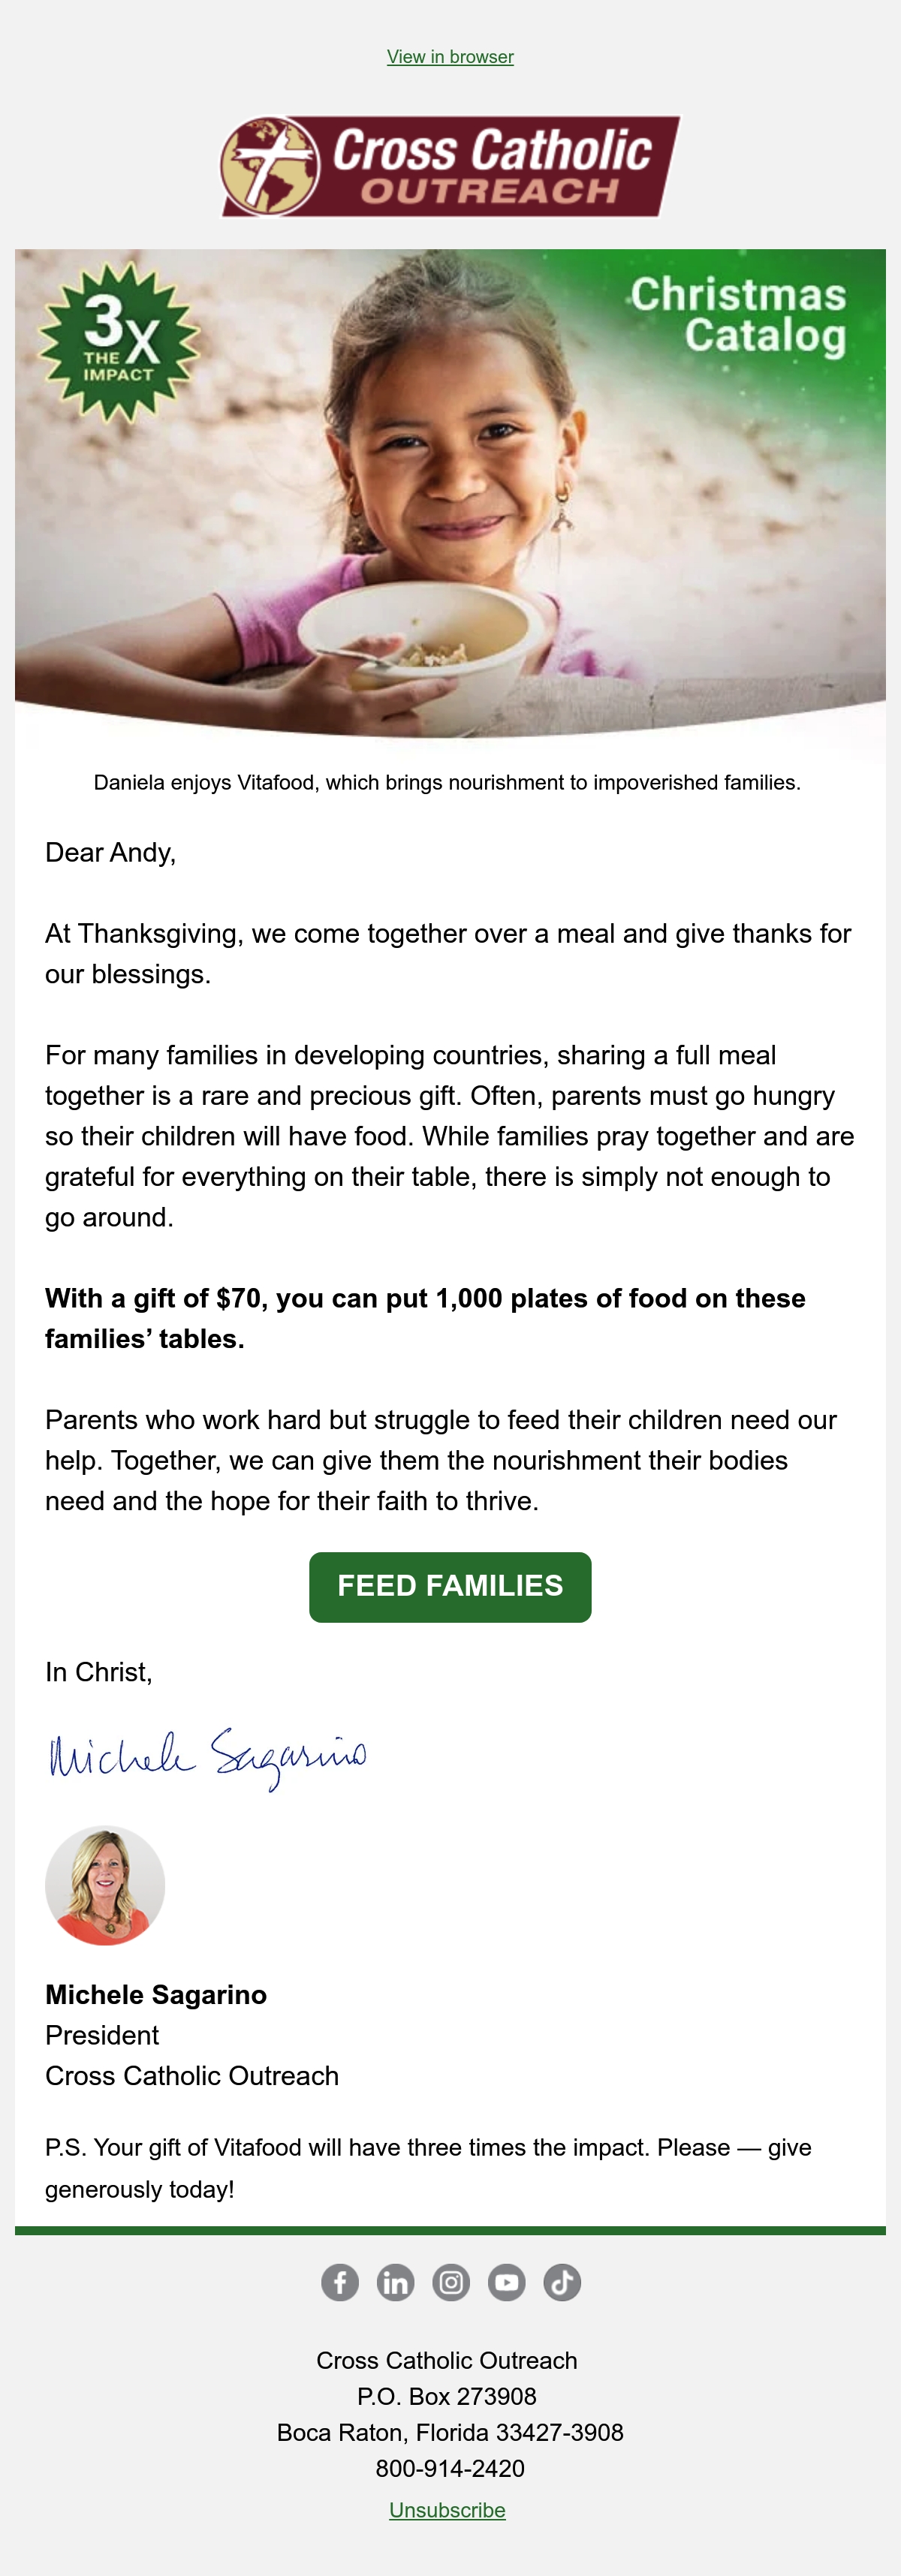Click the Daniela enjoys Vitafood caption

point(447,782)
